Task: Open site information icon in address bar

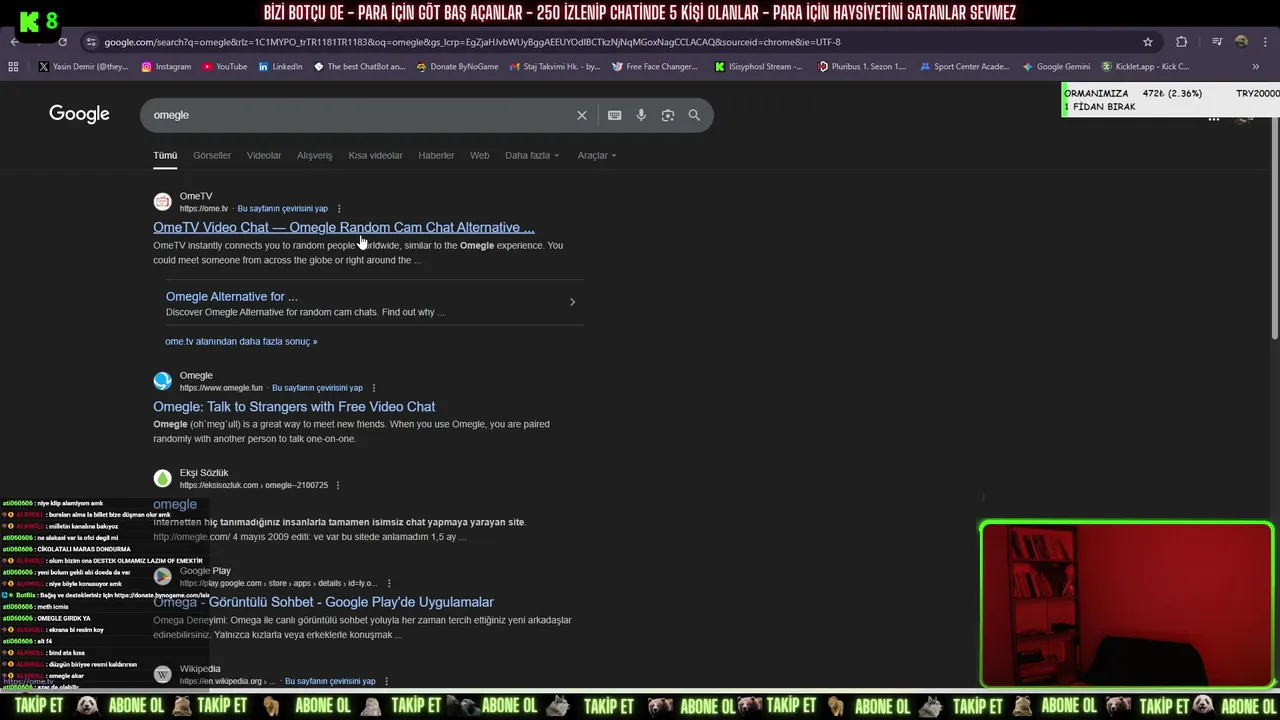Action: [91, 42]
